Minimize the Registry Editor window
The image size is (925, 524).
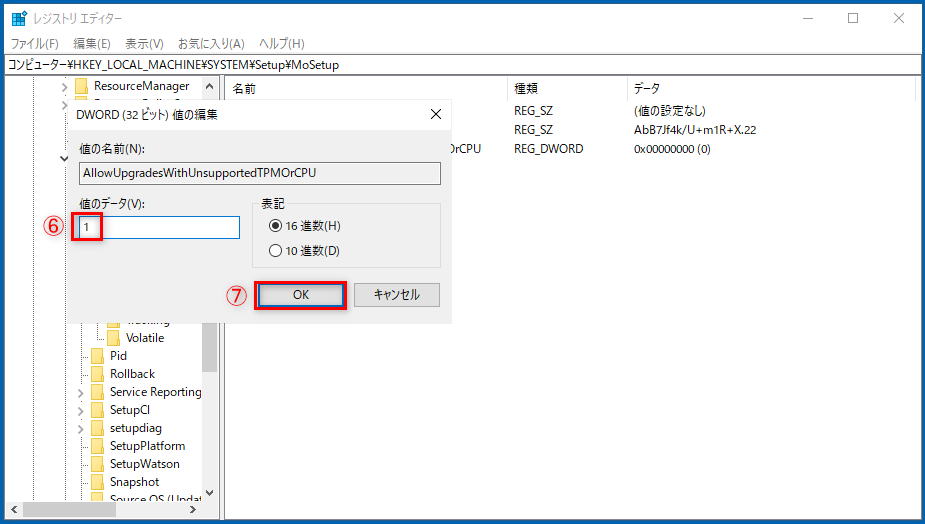click(x=808, y=18)
